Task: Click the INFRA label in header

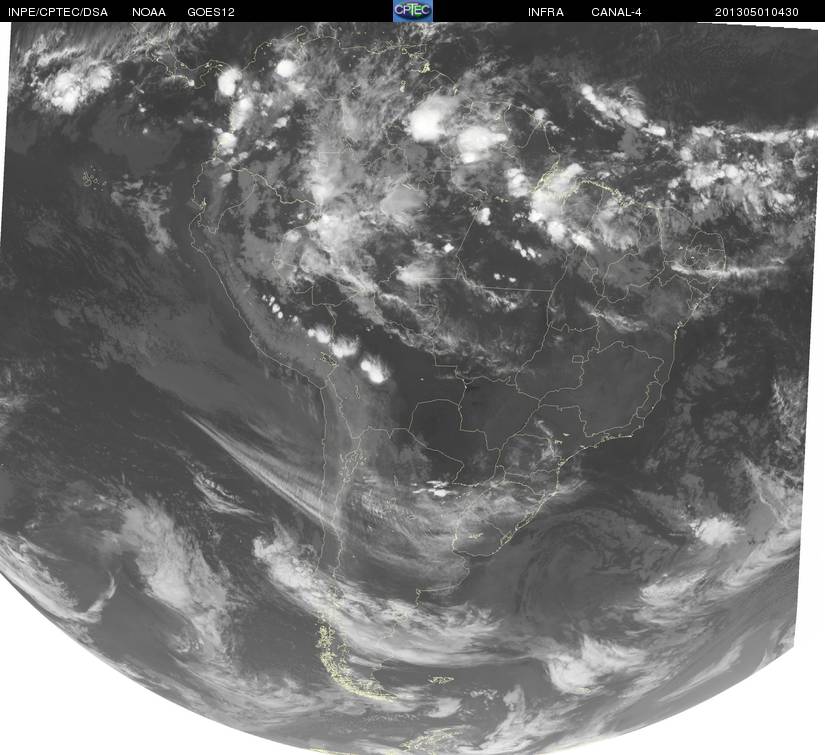Action: point(546,12)
